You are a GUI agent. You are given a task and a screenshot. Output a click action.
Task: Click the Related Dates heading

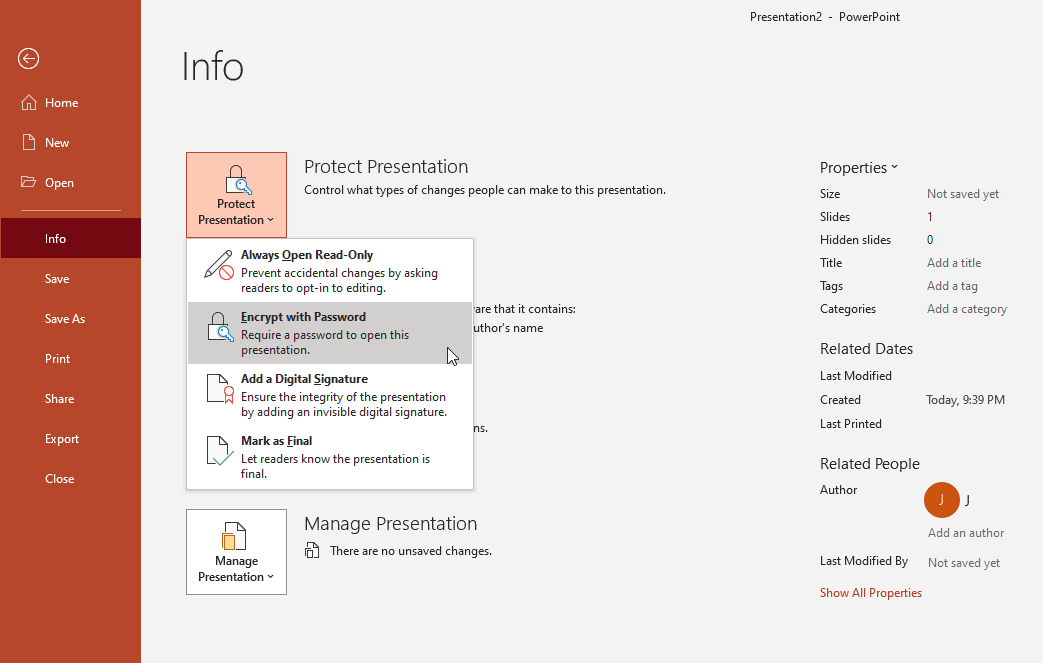[866, 348]
